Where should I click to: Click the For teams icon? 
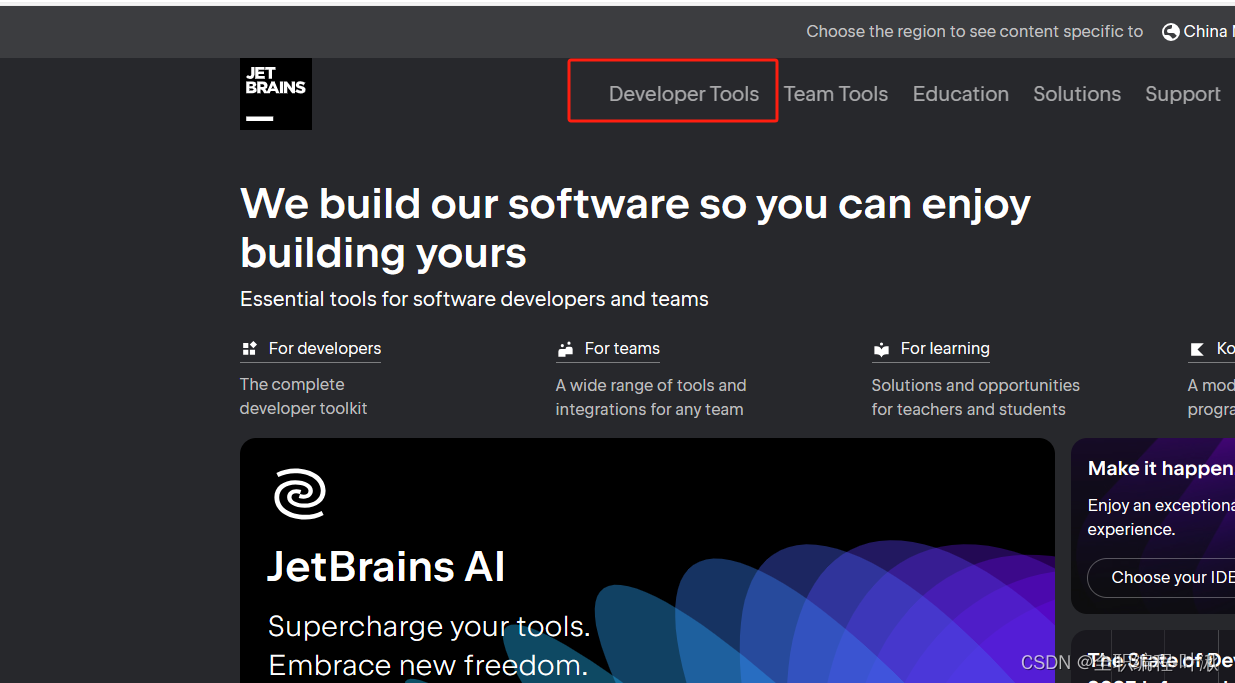pos(566,349)
